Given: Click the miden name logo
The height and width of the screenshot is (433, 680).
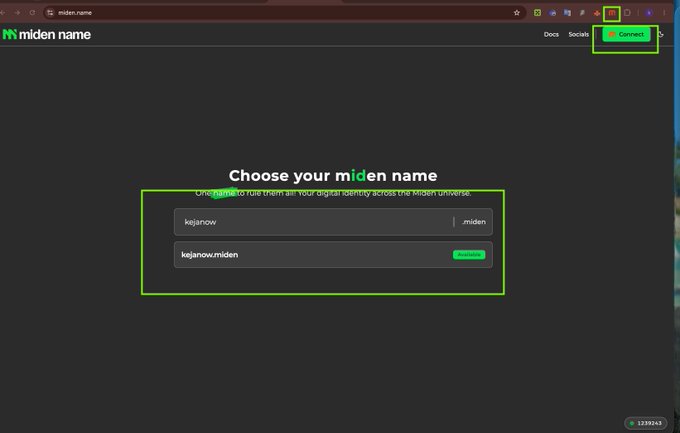Looking at the screenshot, I should pos(47,34).
